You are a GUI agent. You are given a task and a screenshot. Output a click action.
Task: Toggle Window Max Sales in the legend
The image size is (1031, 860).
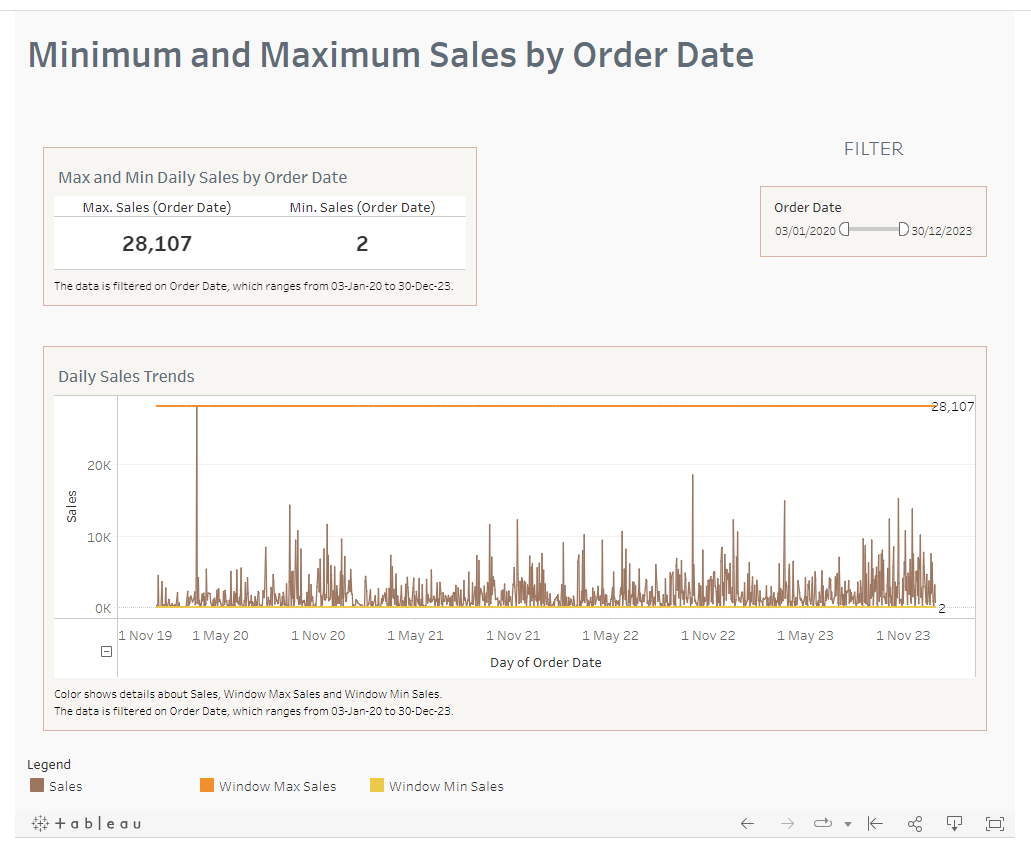pos(207,786)
